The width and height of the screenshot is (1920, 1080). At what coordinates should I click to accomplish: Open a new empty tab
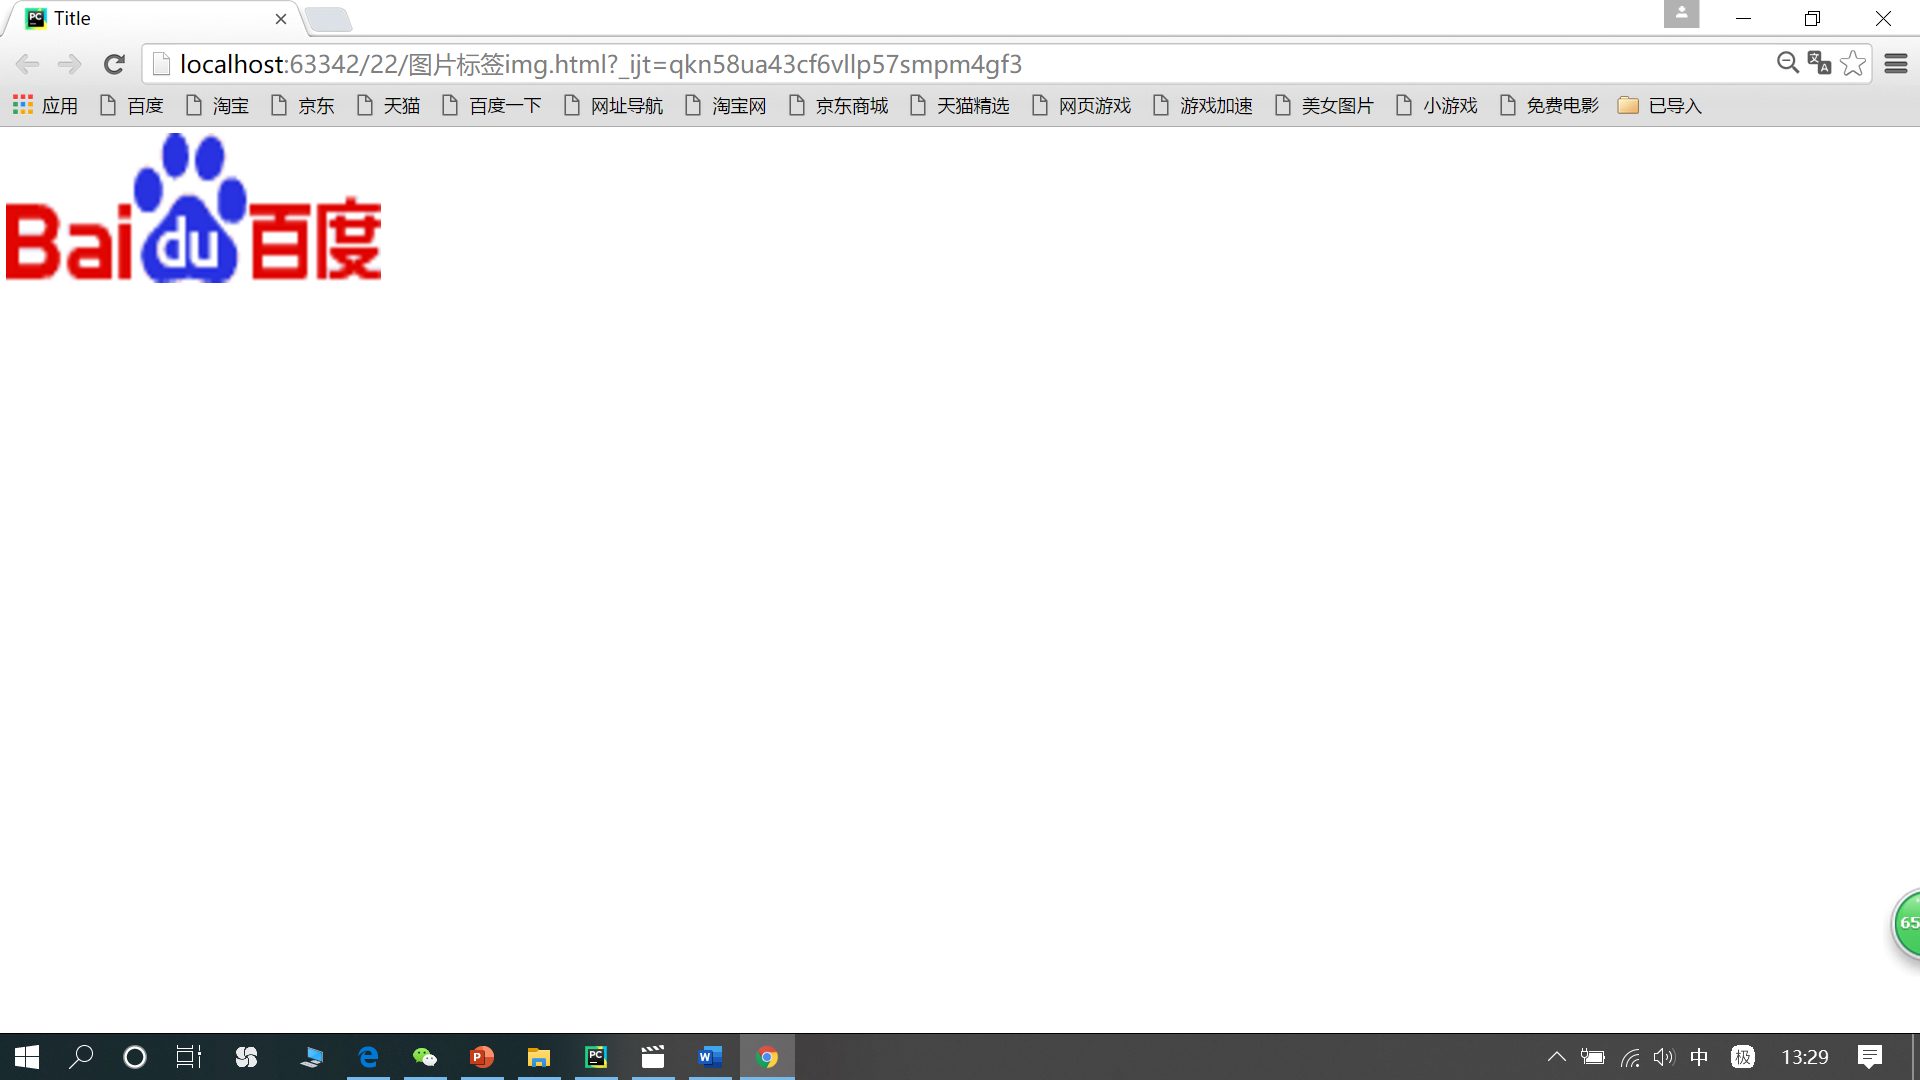328,19
